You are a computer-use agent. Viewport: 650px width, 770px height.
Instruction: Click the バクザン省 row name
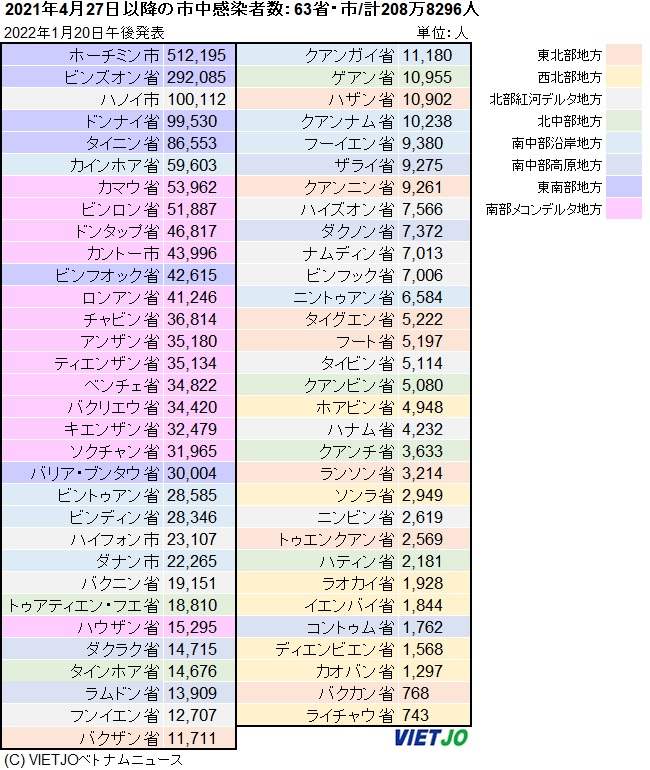[119, 738]
